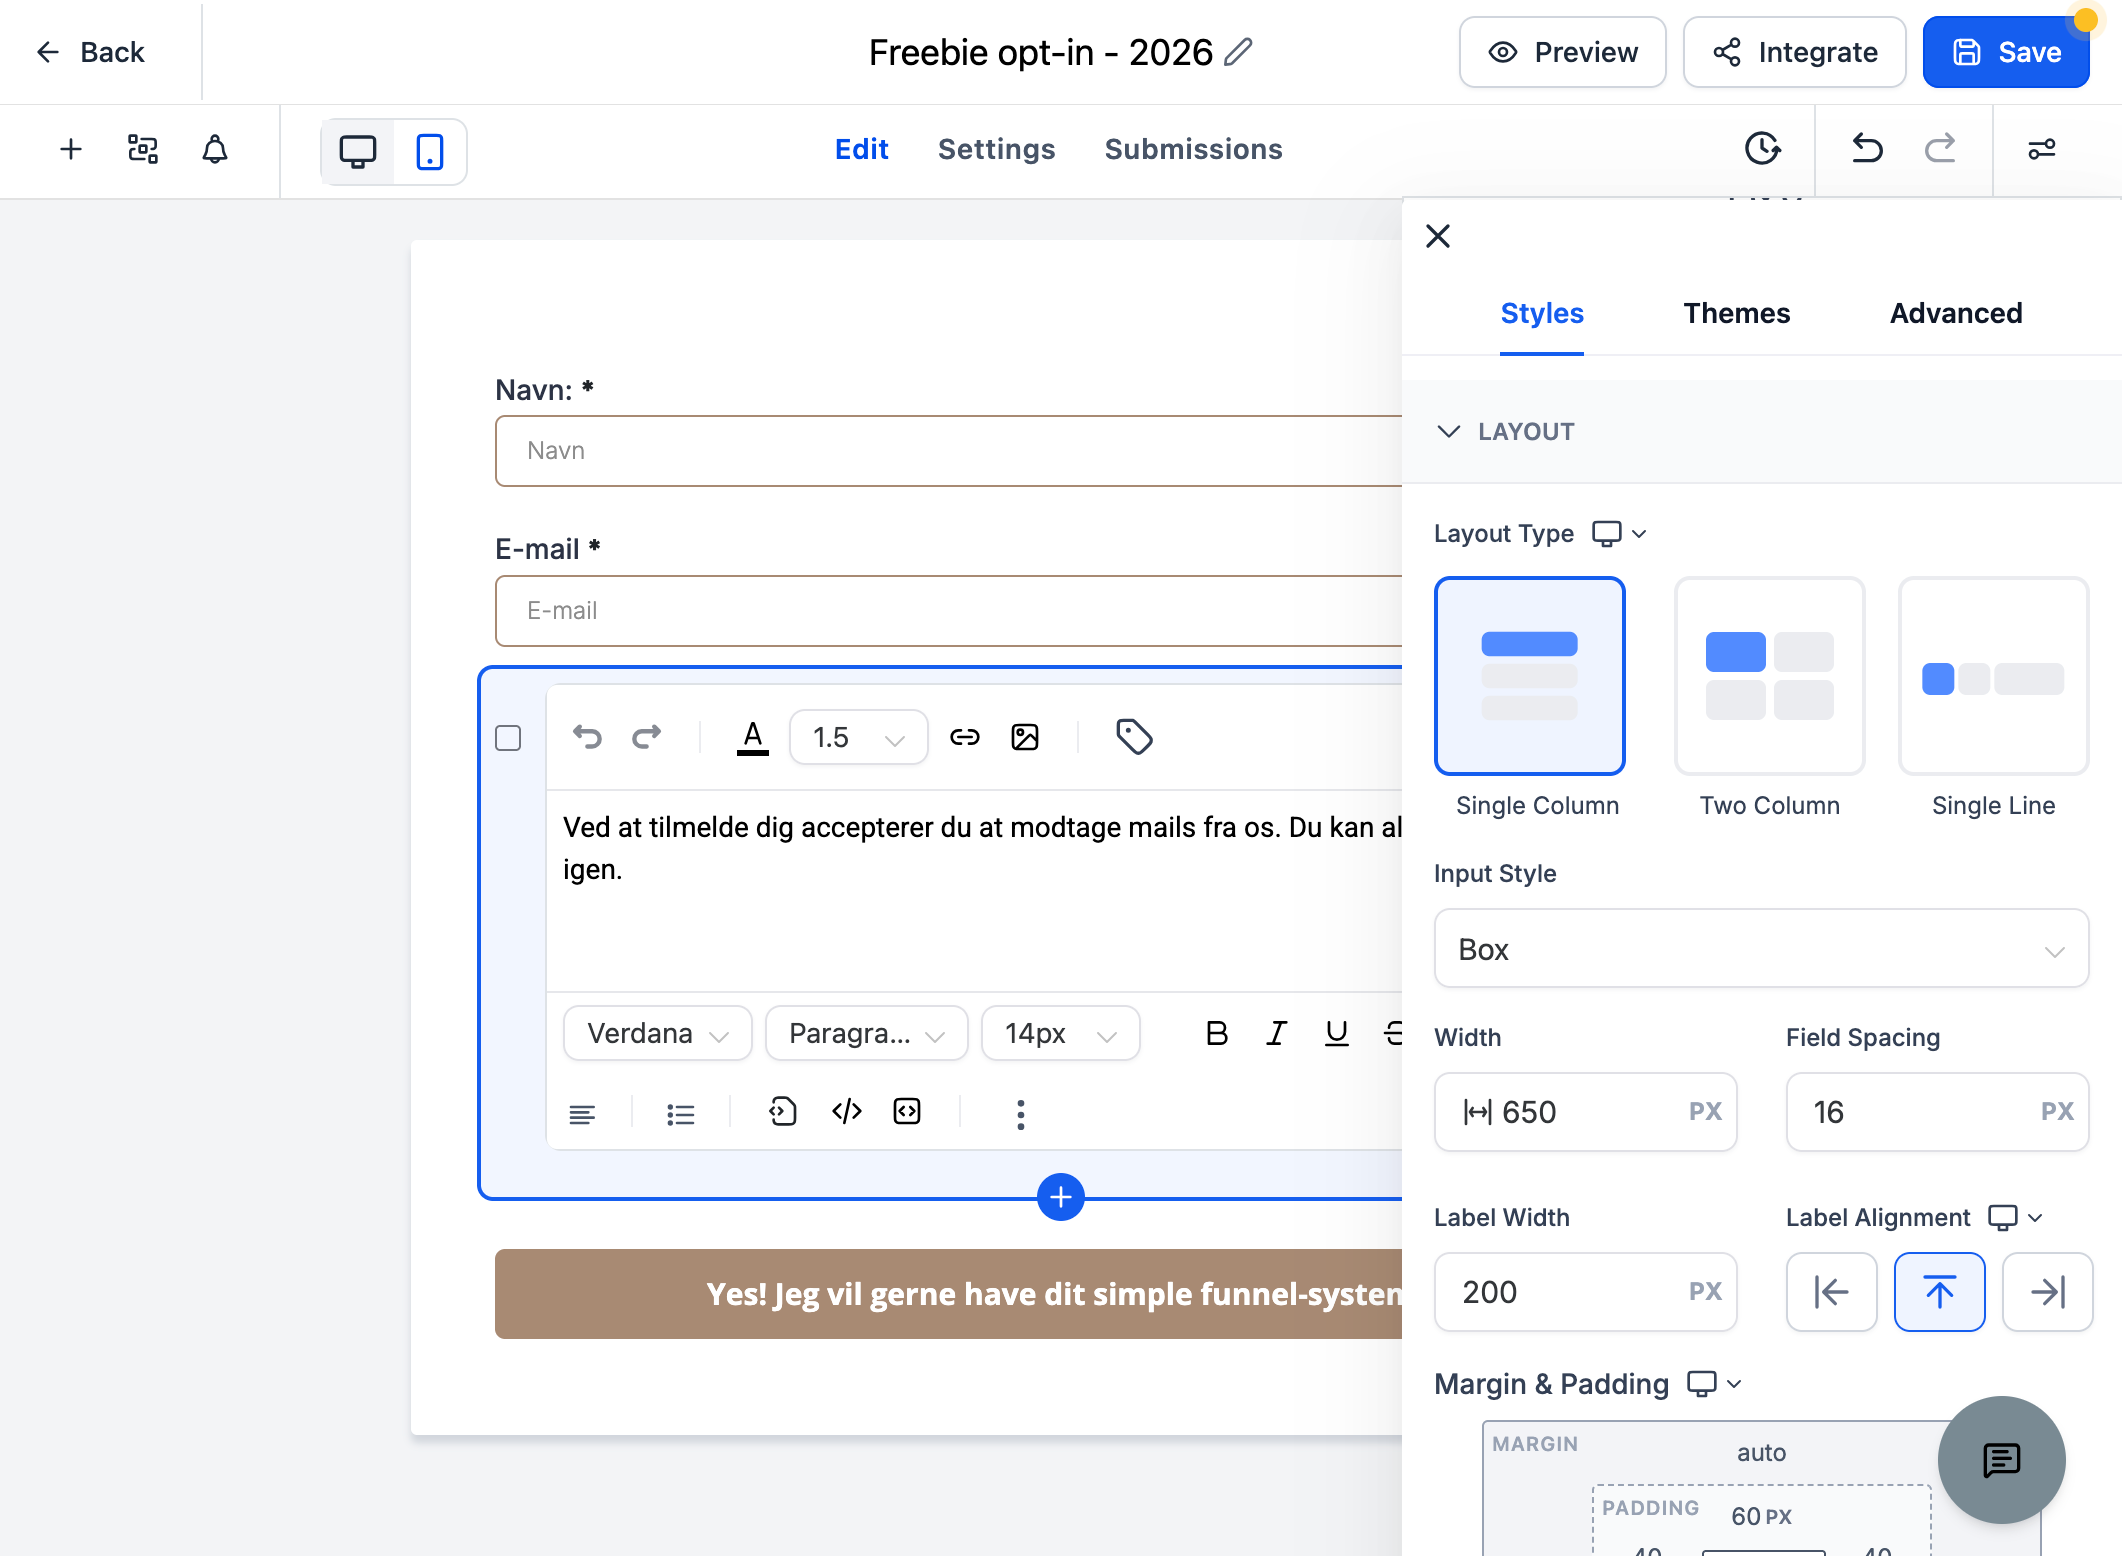Switch to mobile view
The image size is (2122, 1556).
click(430, 151)
